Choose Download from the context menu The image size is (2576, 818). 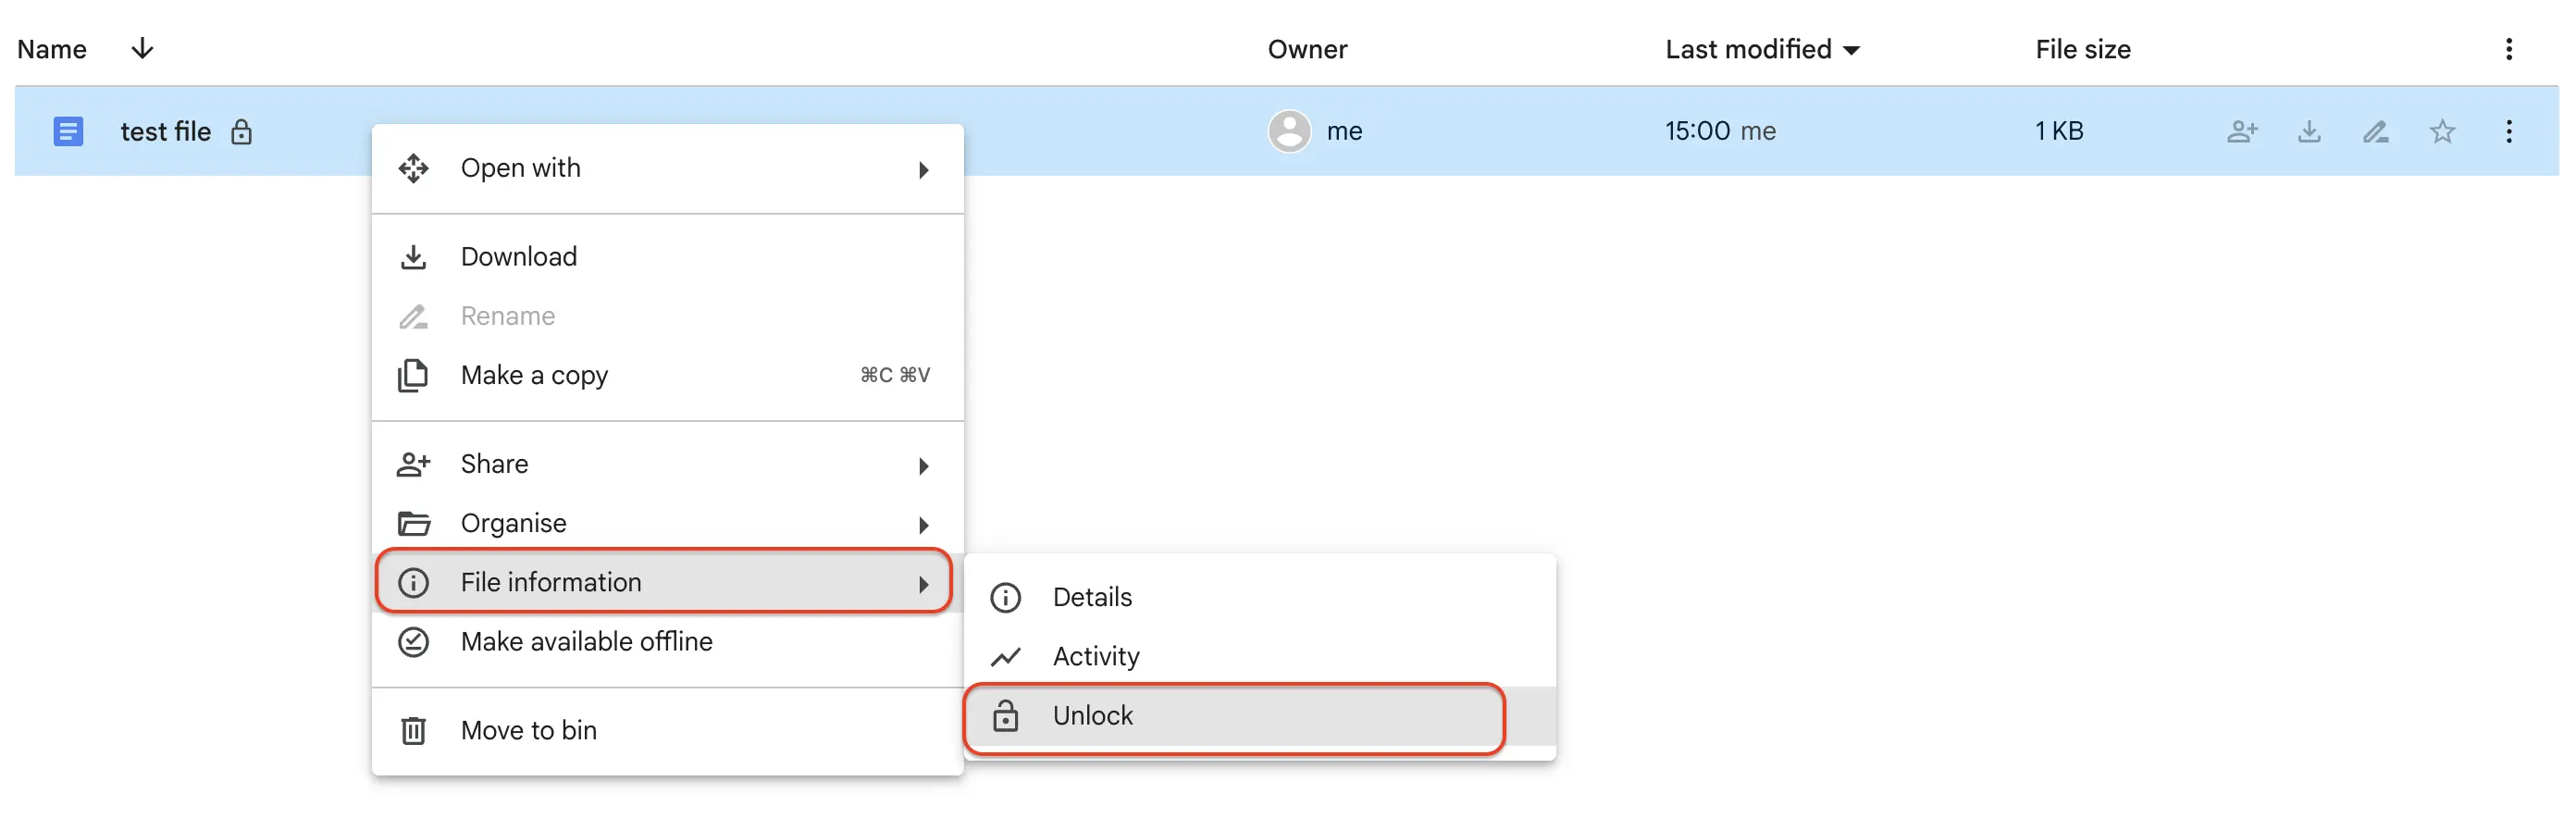(667, 257)
